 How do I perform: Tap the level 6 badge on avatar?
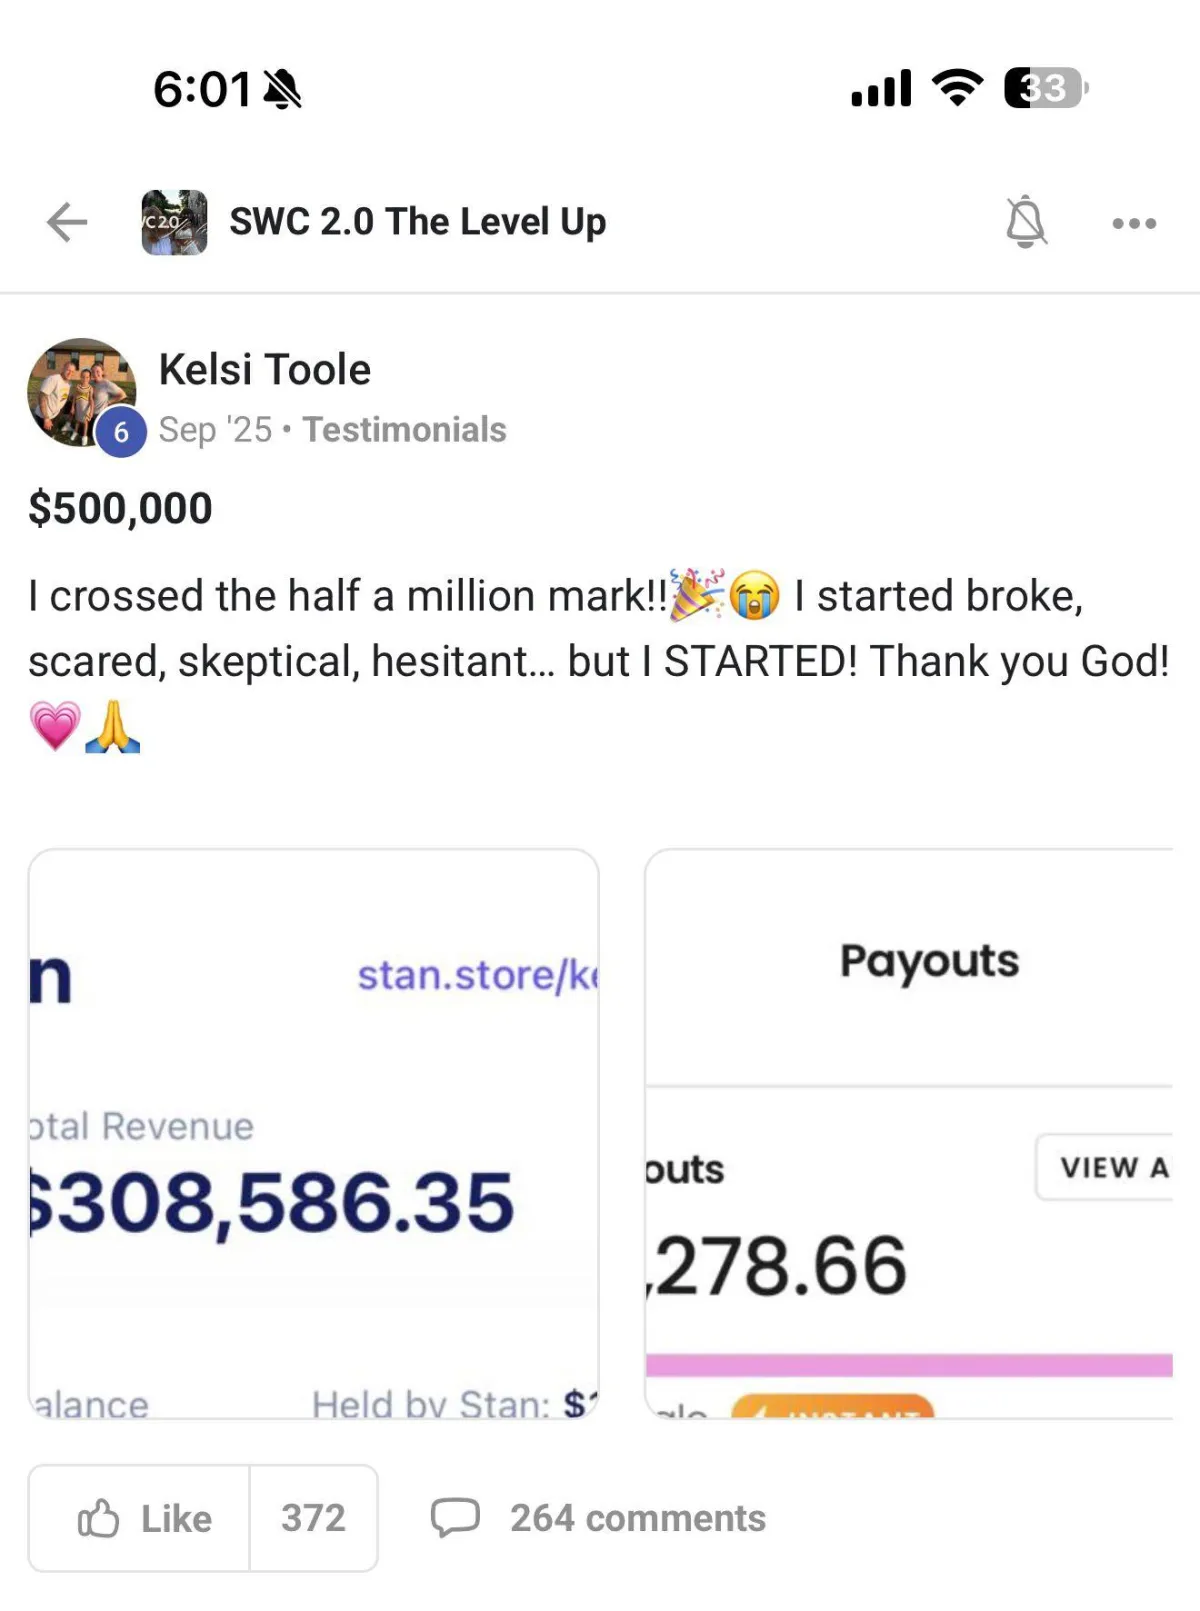coord(121,432)
